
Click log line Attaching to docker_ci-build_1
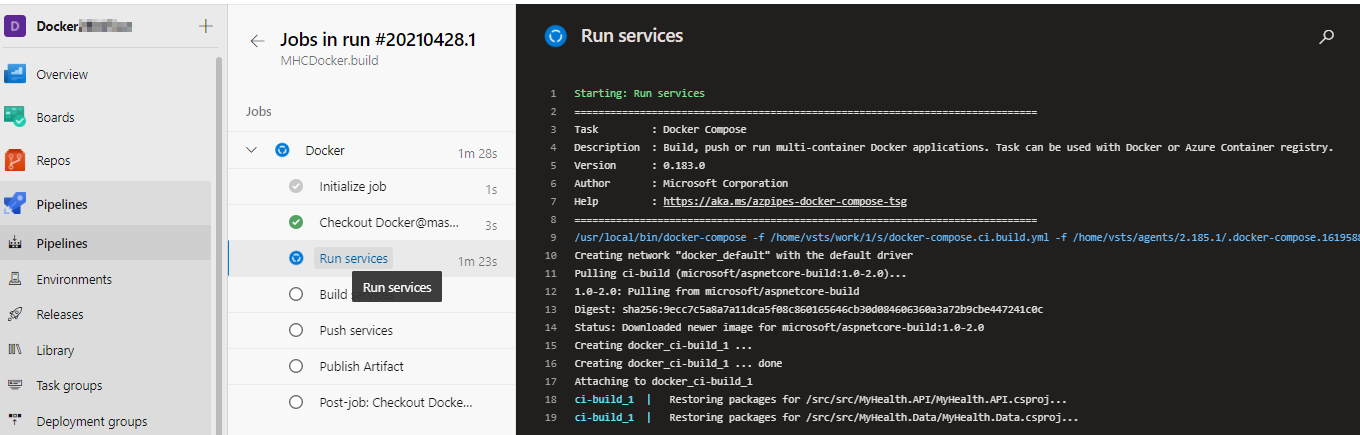pyautogui.click(x=663, y=381)
